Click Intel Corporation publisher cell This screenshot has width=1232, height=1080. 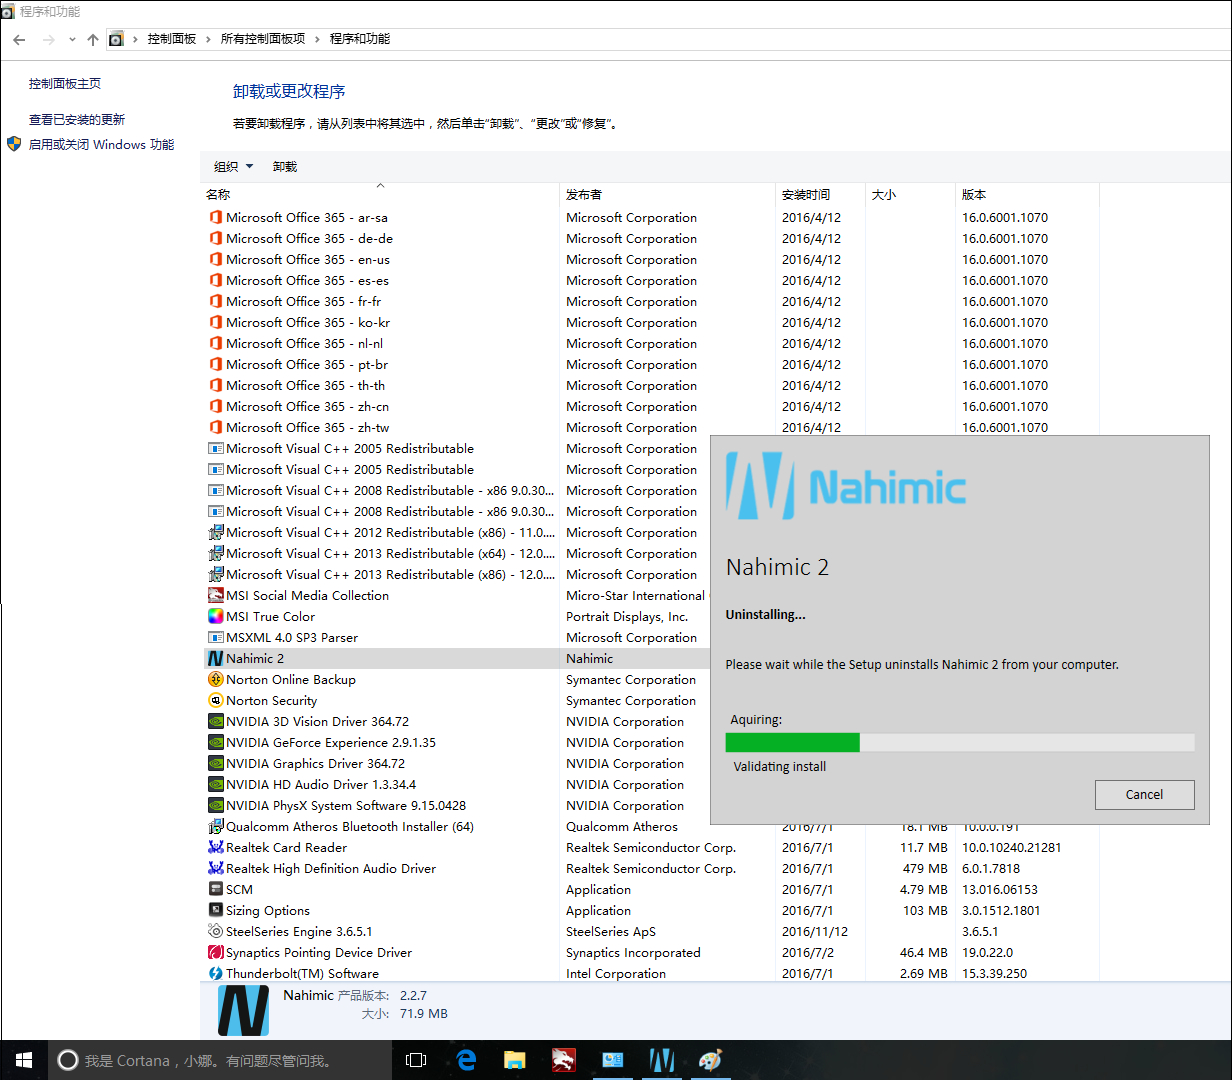pyautogui.click(x=616, y=974)
